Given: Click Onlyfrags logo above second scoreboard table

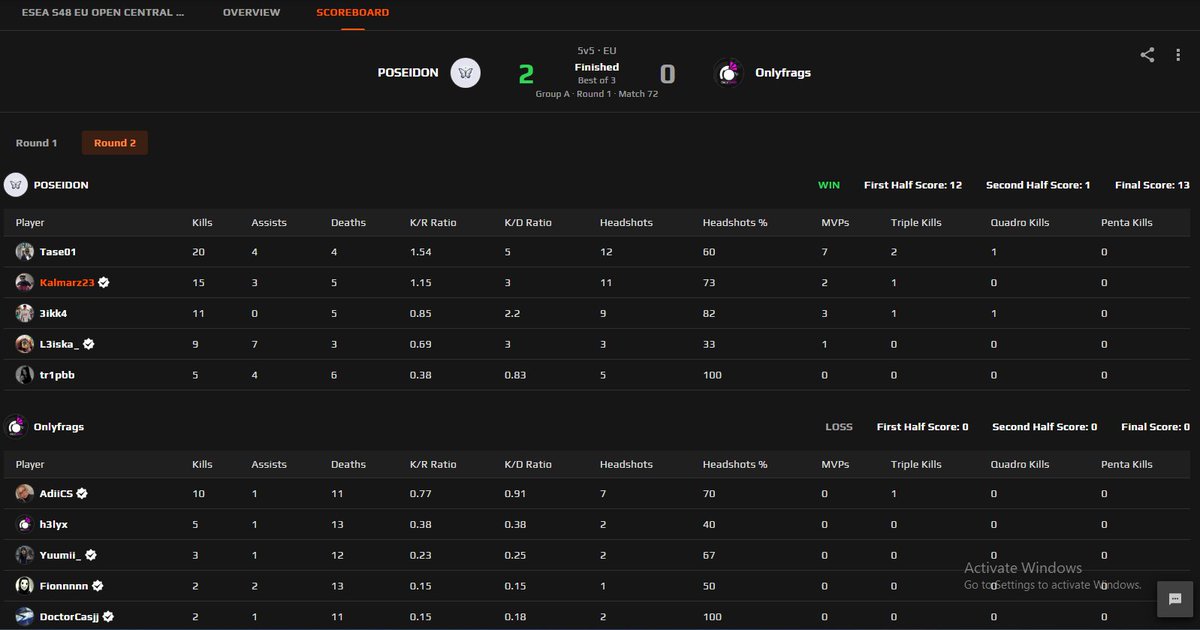Looking at the screenshot, I should click(16, 427).
